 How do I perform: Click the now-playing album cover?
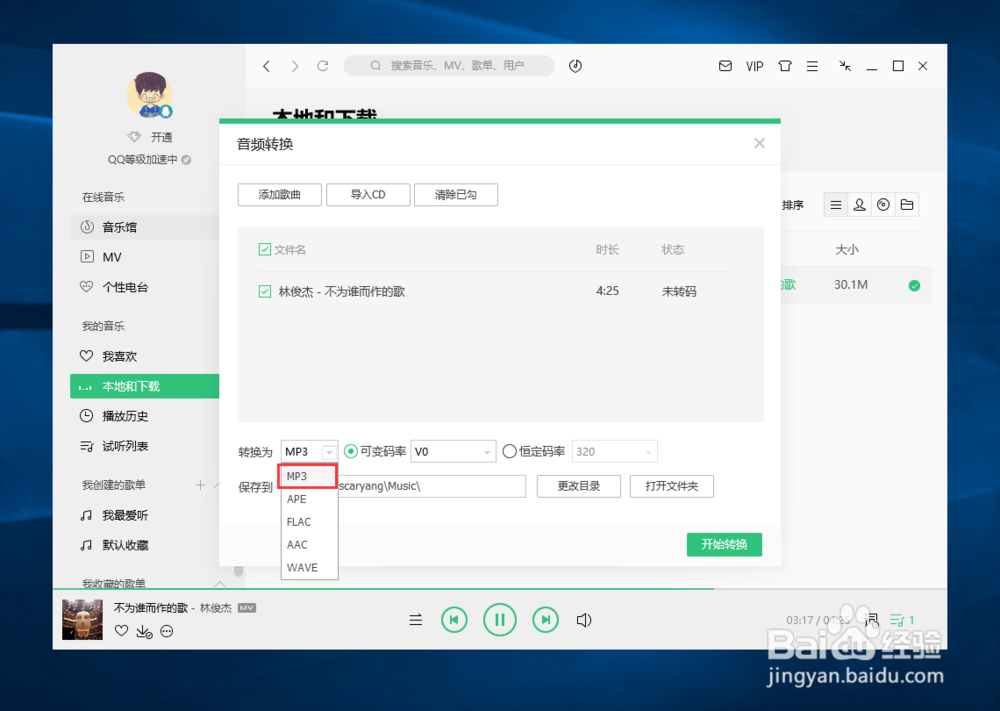pyautogui.click(x=82, y=619)
